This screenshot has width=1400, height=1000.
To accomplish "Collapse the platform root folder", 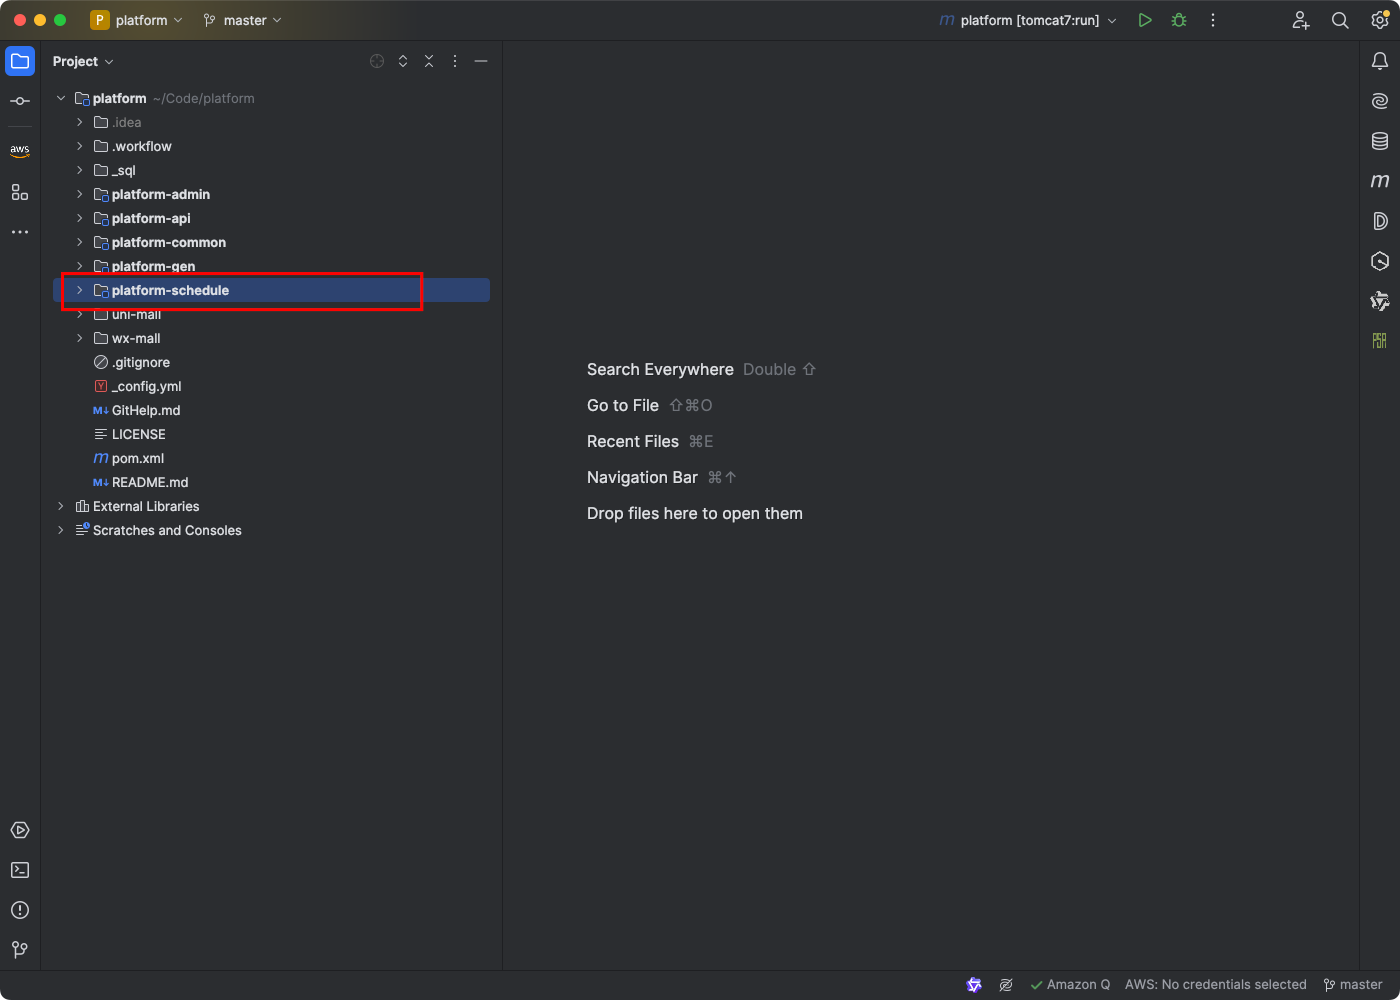I will click(61, 98).
